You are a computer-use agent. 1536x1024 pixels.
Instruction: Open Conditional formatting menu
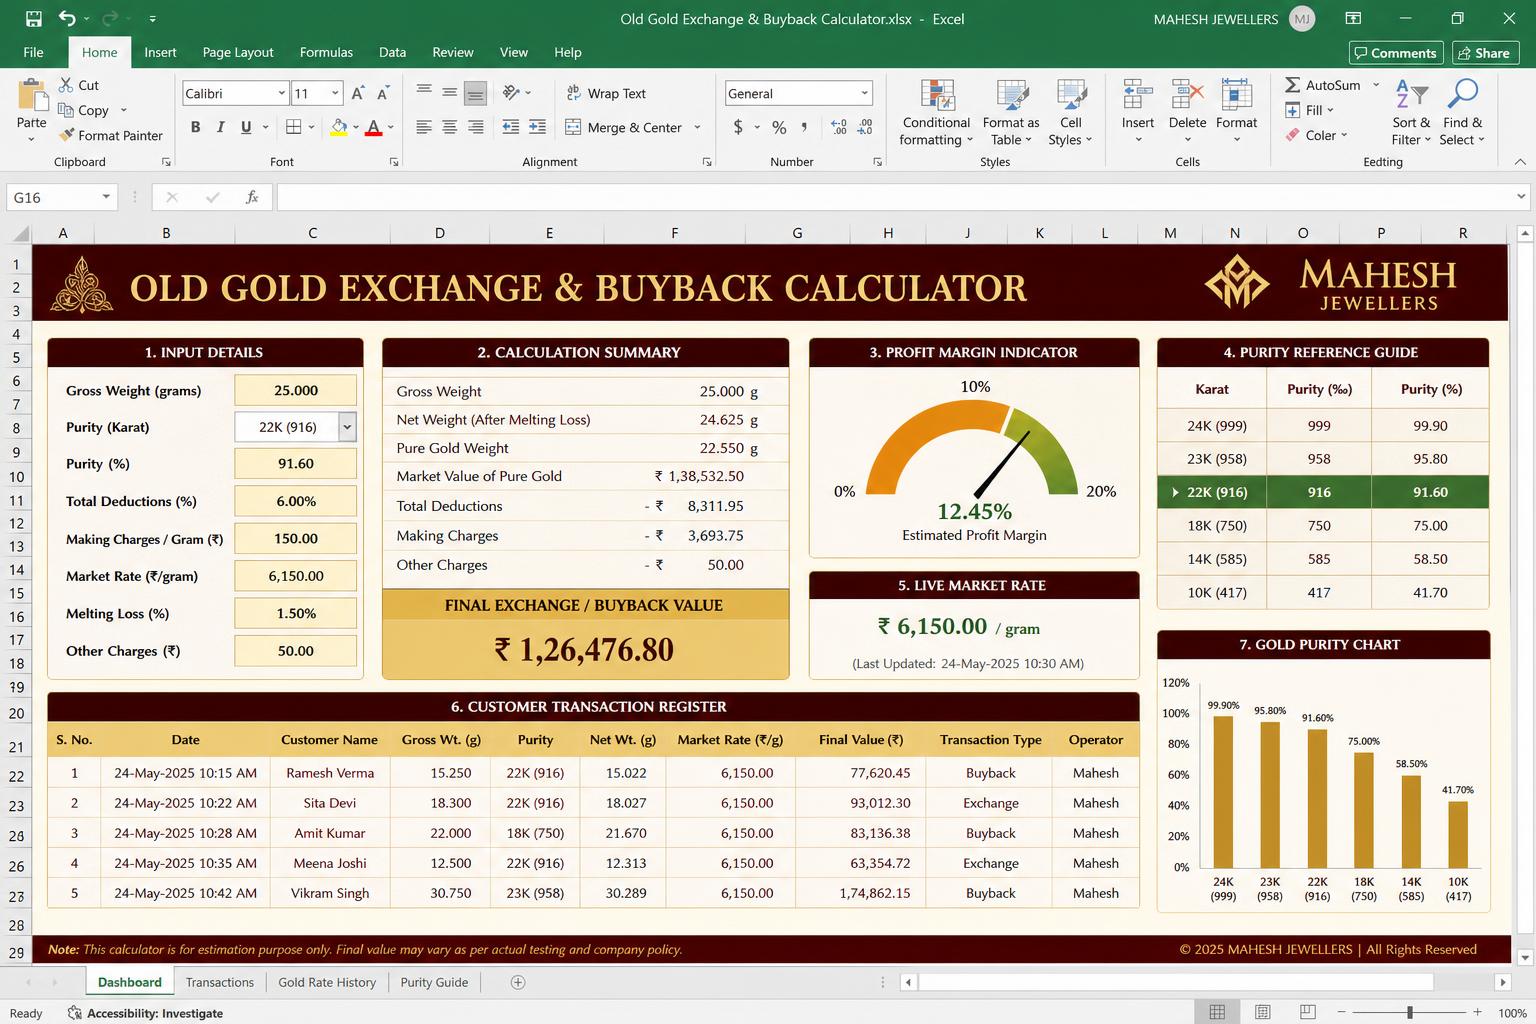click(x=936, y=113)
